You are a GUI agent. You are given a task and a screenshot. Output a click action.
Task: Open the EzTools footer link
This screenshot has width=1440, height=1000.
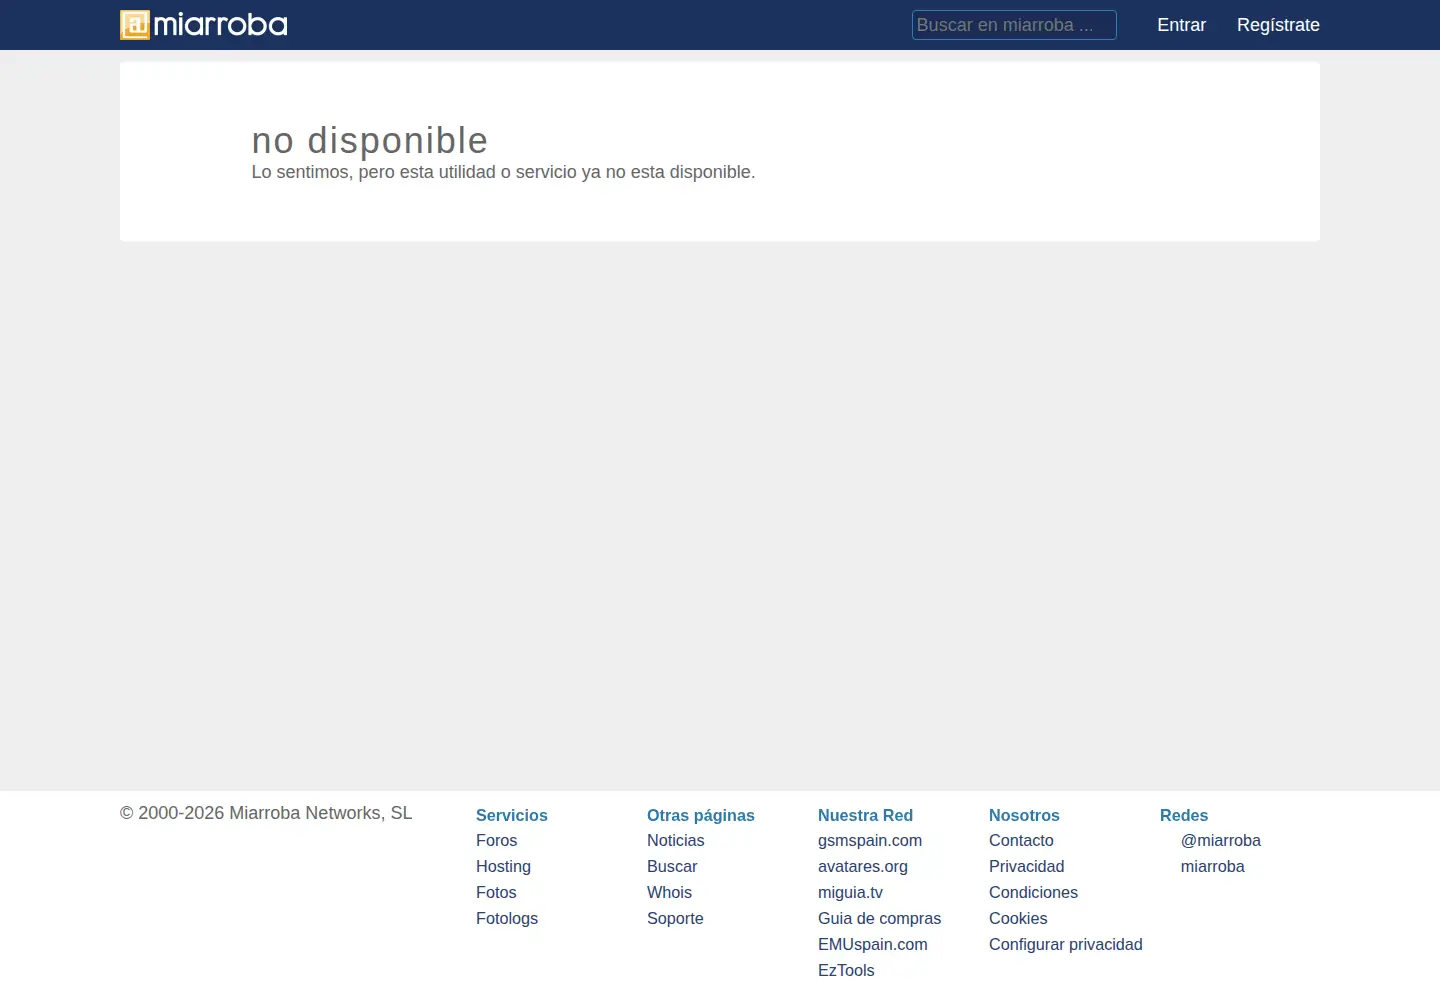pyautogui.click(x=846, y=971)
